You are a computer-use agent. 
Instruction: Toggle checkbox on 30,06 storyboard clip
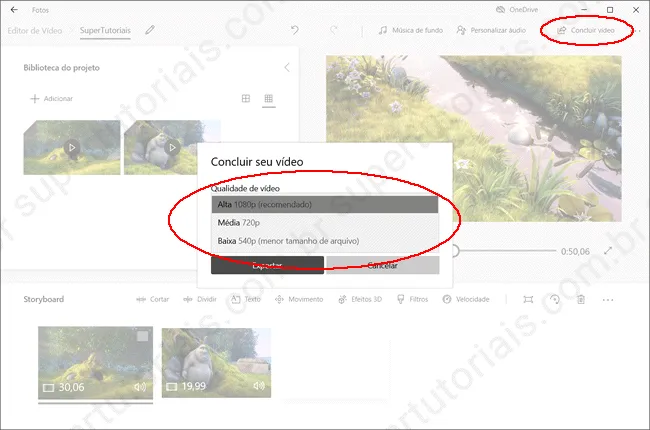pyautogui.click(x=142, y=336)
